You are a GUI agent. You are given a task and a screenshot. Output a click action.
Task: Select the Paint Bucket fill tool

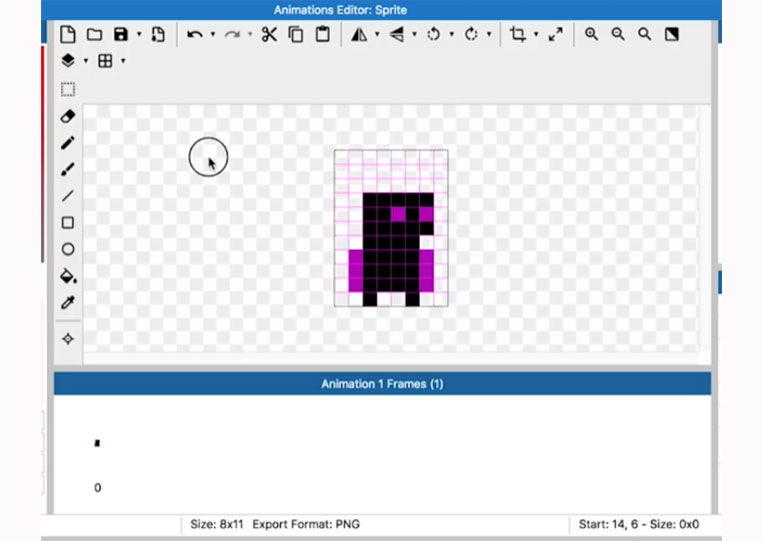(x=68, y=276)
